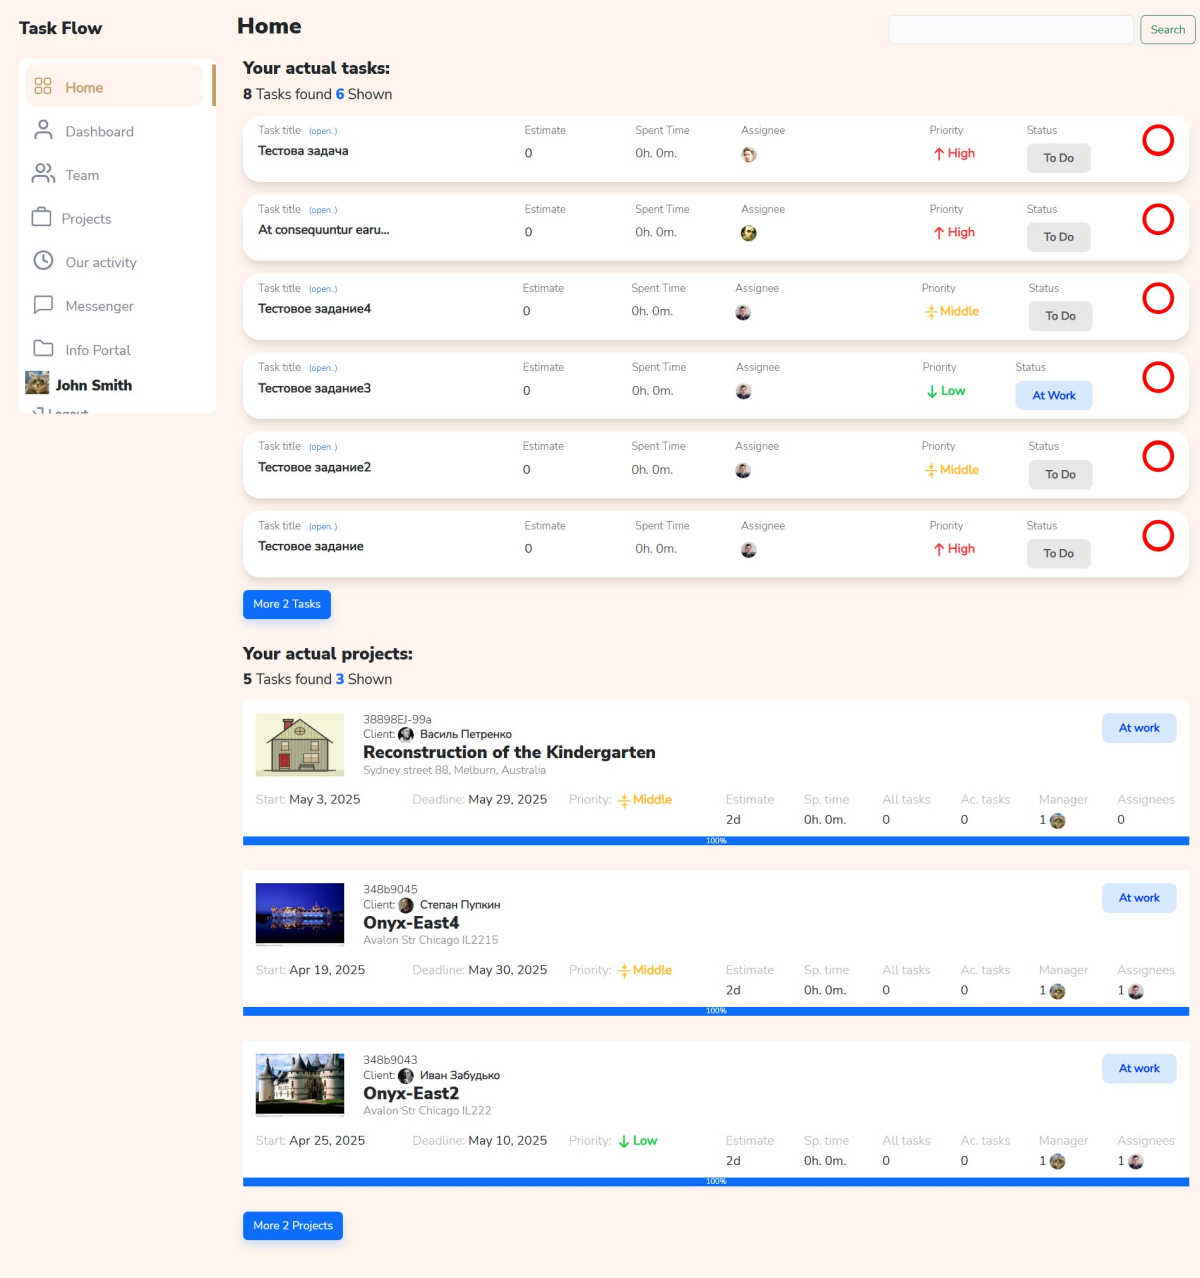Toggle red circle for Тестова задача task
This screenshot has width=1200, height=1278.
click(x=1157, y=140)
